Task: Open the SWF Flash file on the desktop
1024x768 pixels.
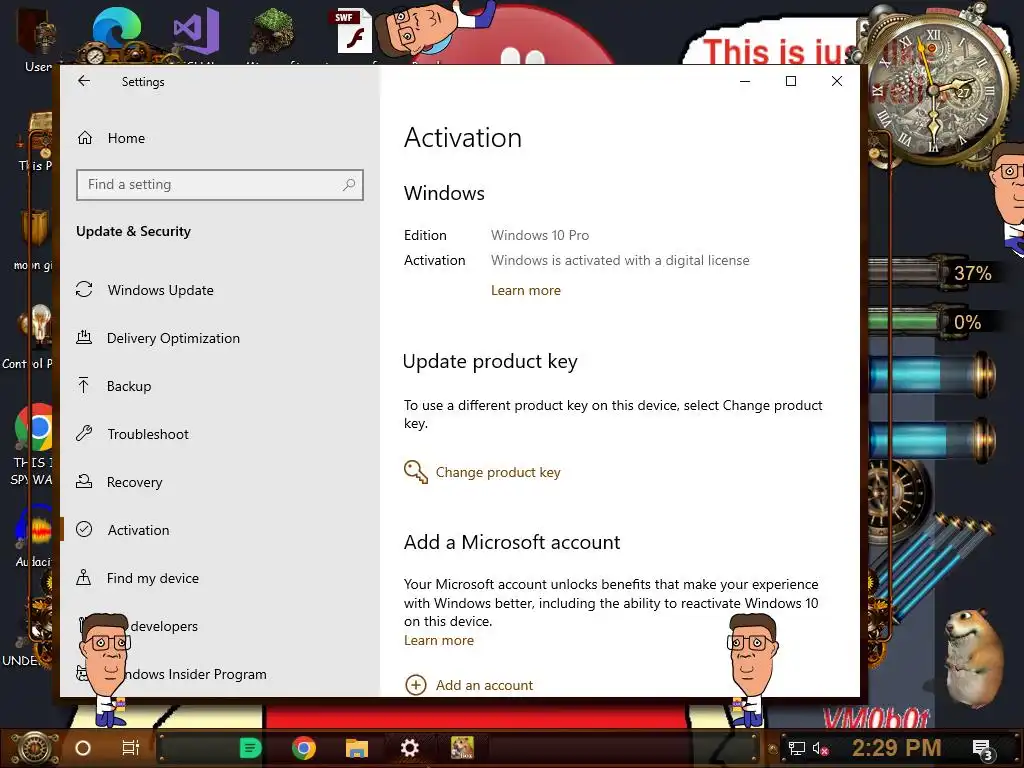Action: click(354, 31)
